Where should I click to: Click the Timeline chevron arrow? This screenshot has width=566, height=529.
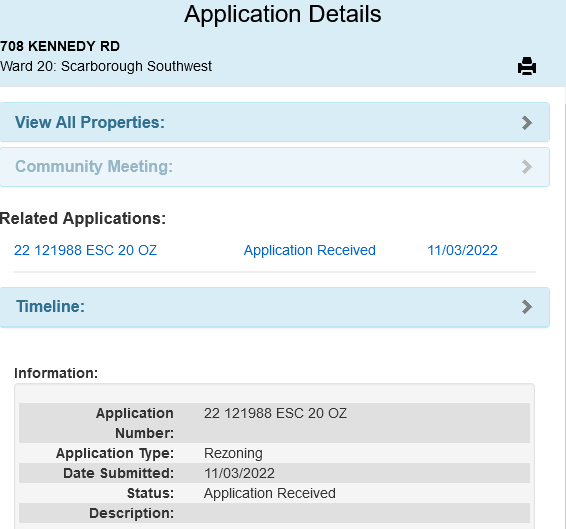tap(527, 307)
